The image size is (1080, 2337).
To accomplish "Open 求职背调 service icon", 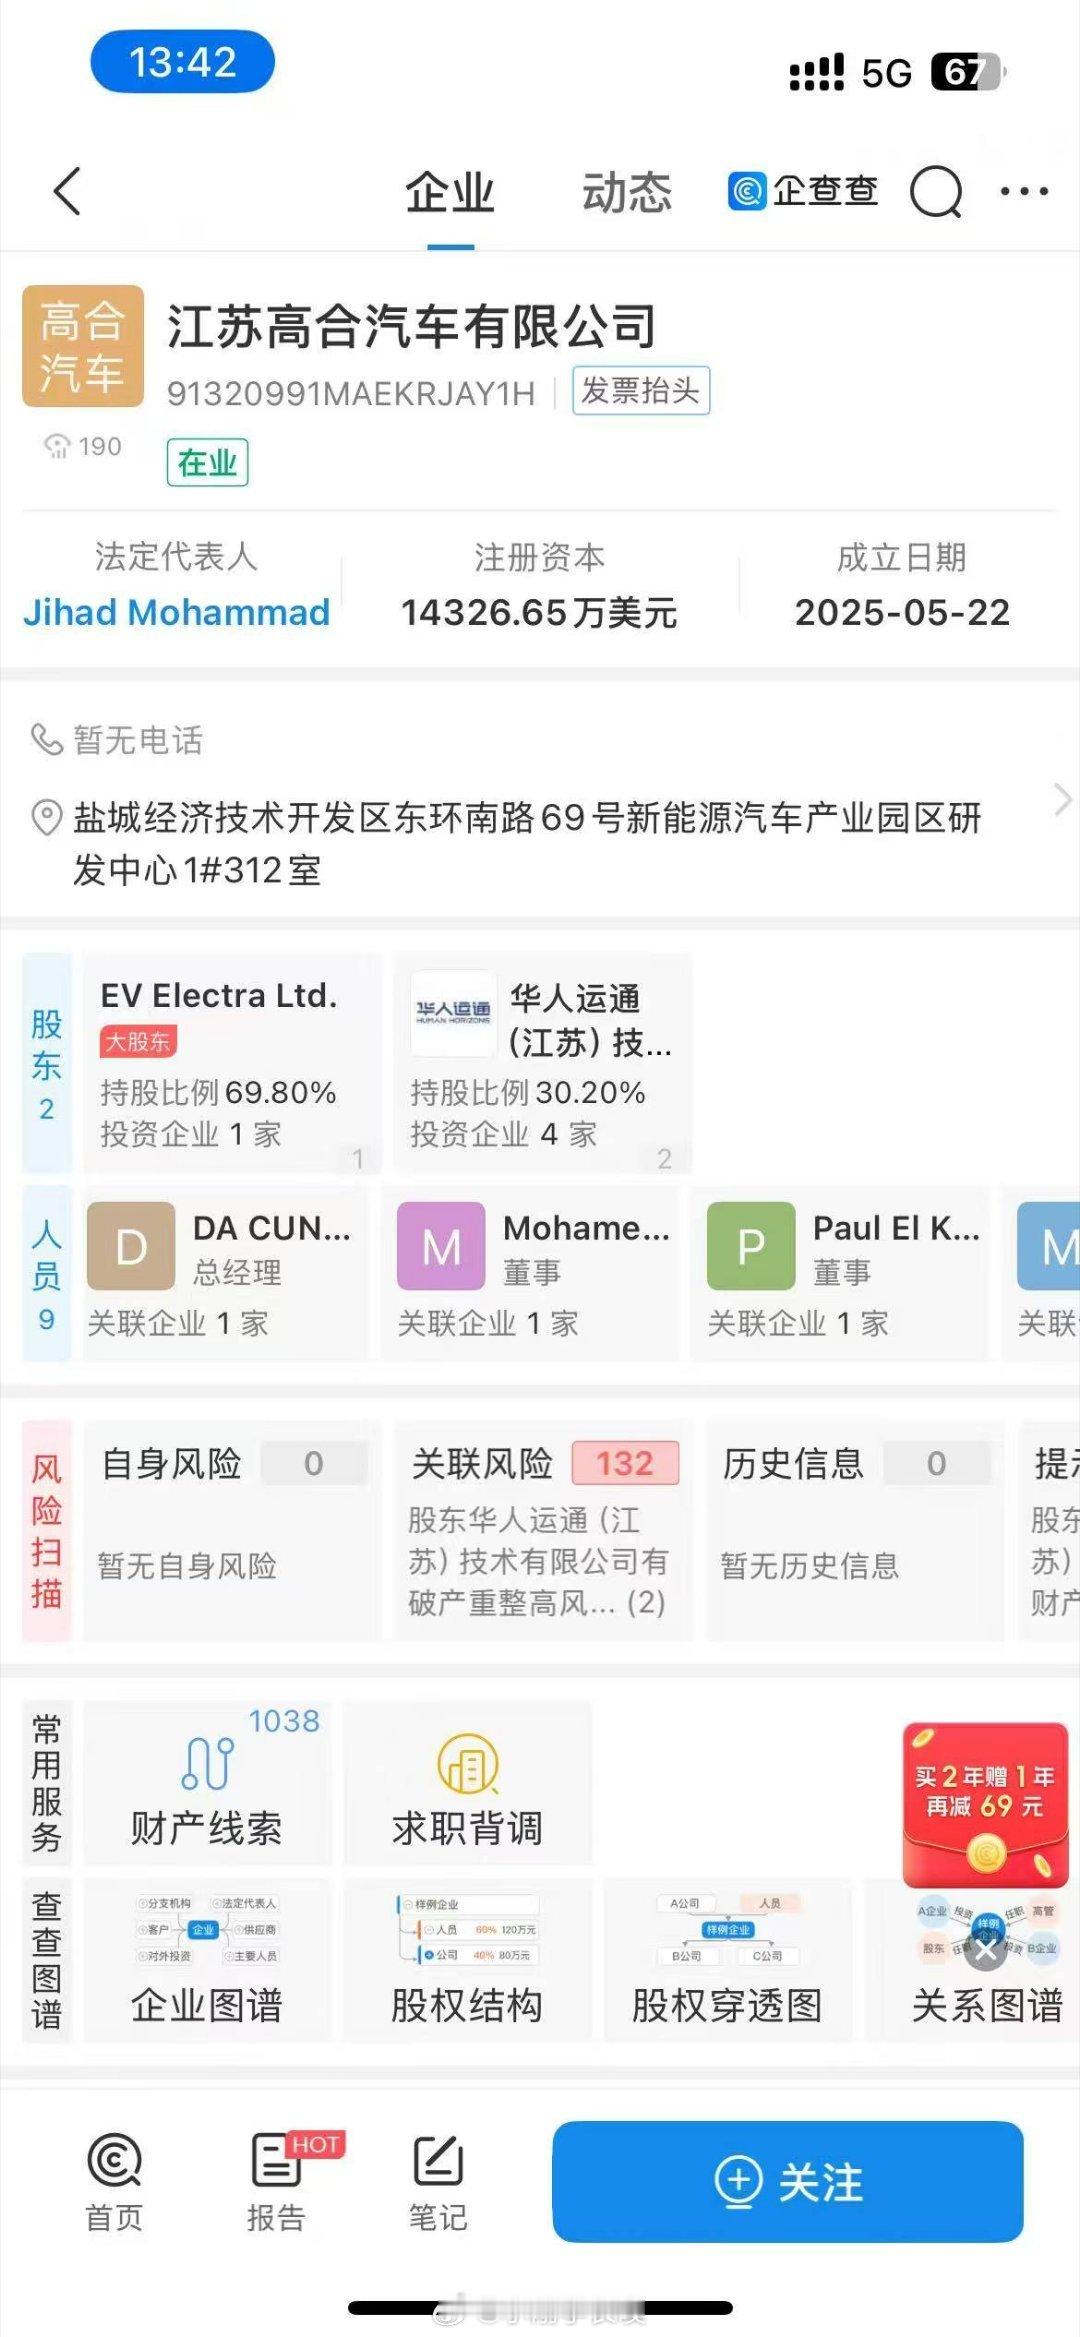I will 468,1784.
